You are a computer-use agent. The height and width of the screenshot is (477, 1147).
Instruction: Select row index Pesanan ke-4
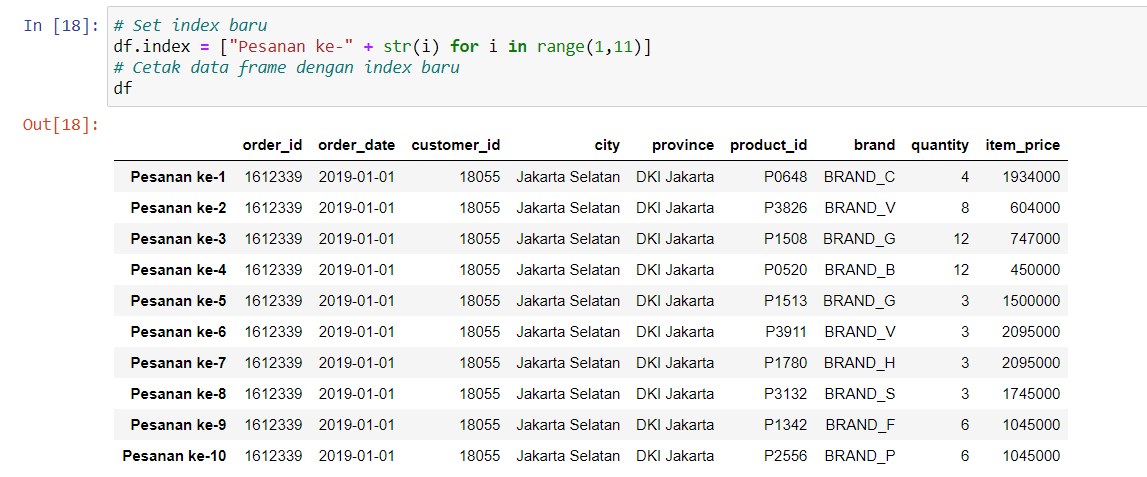pyautogui.click(x=178, y=270)
